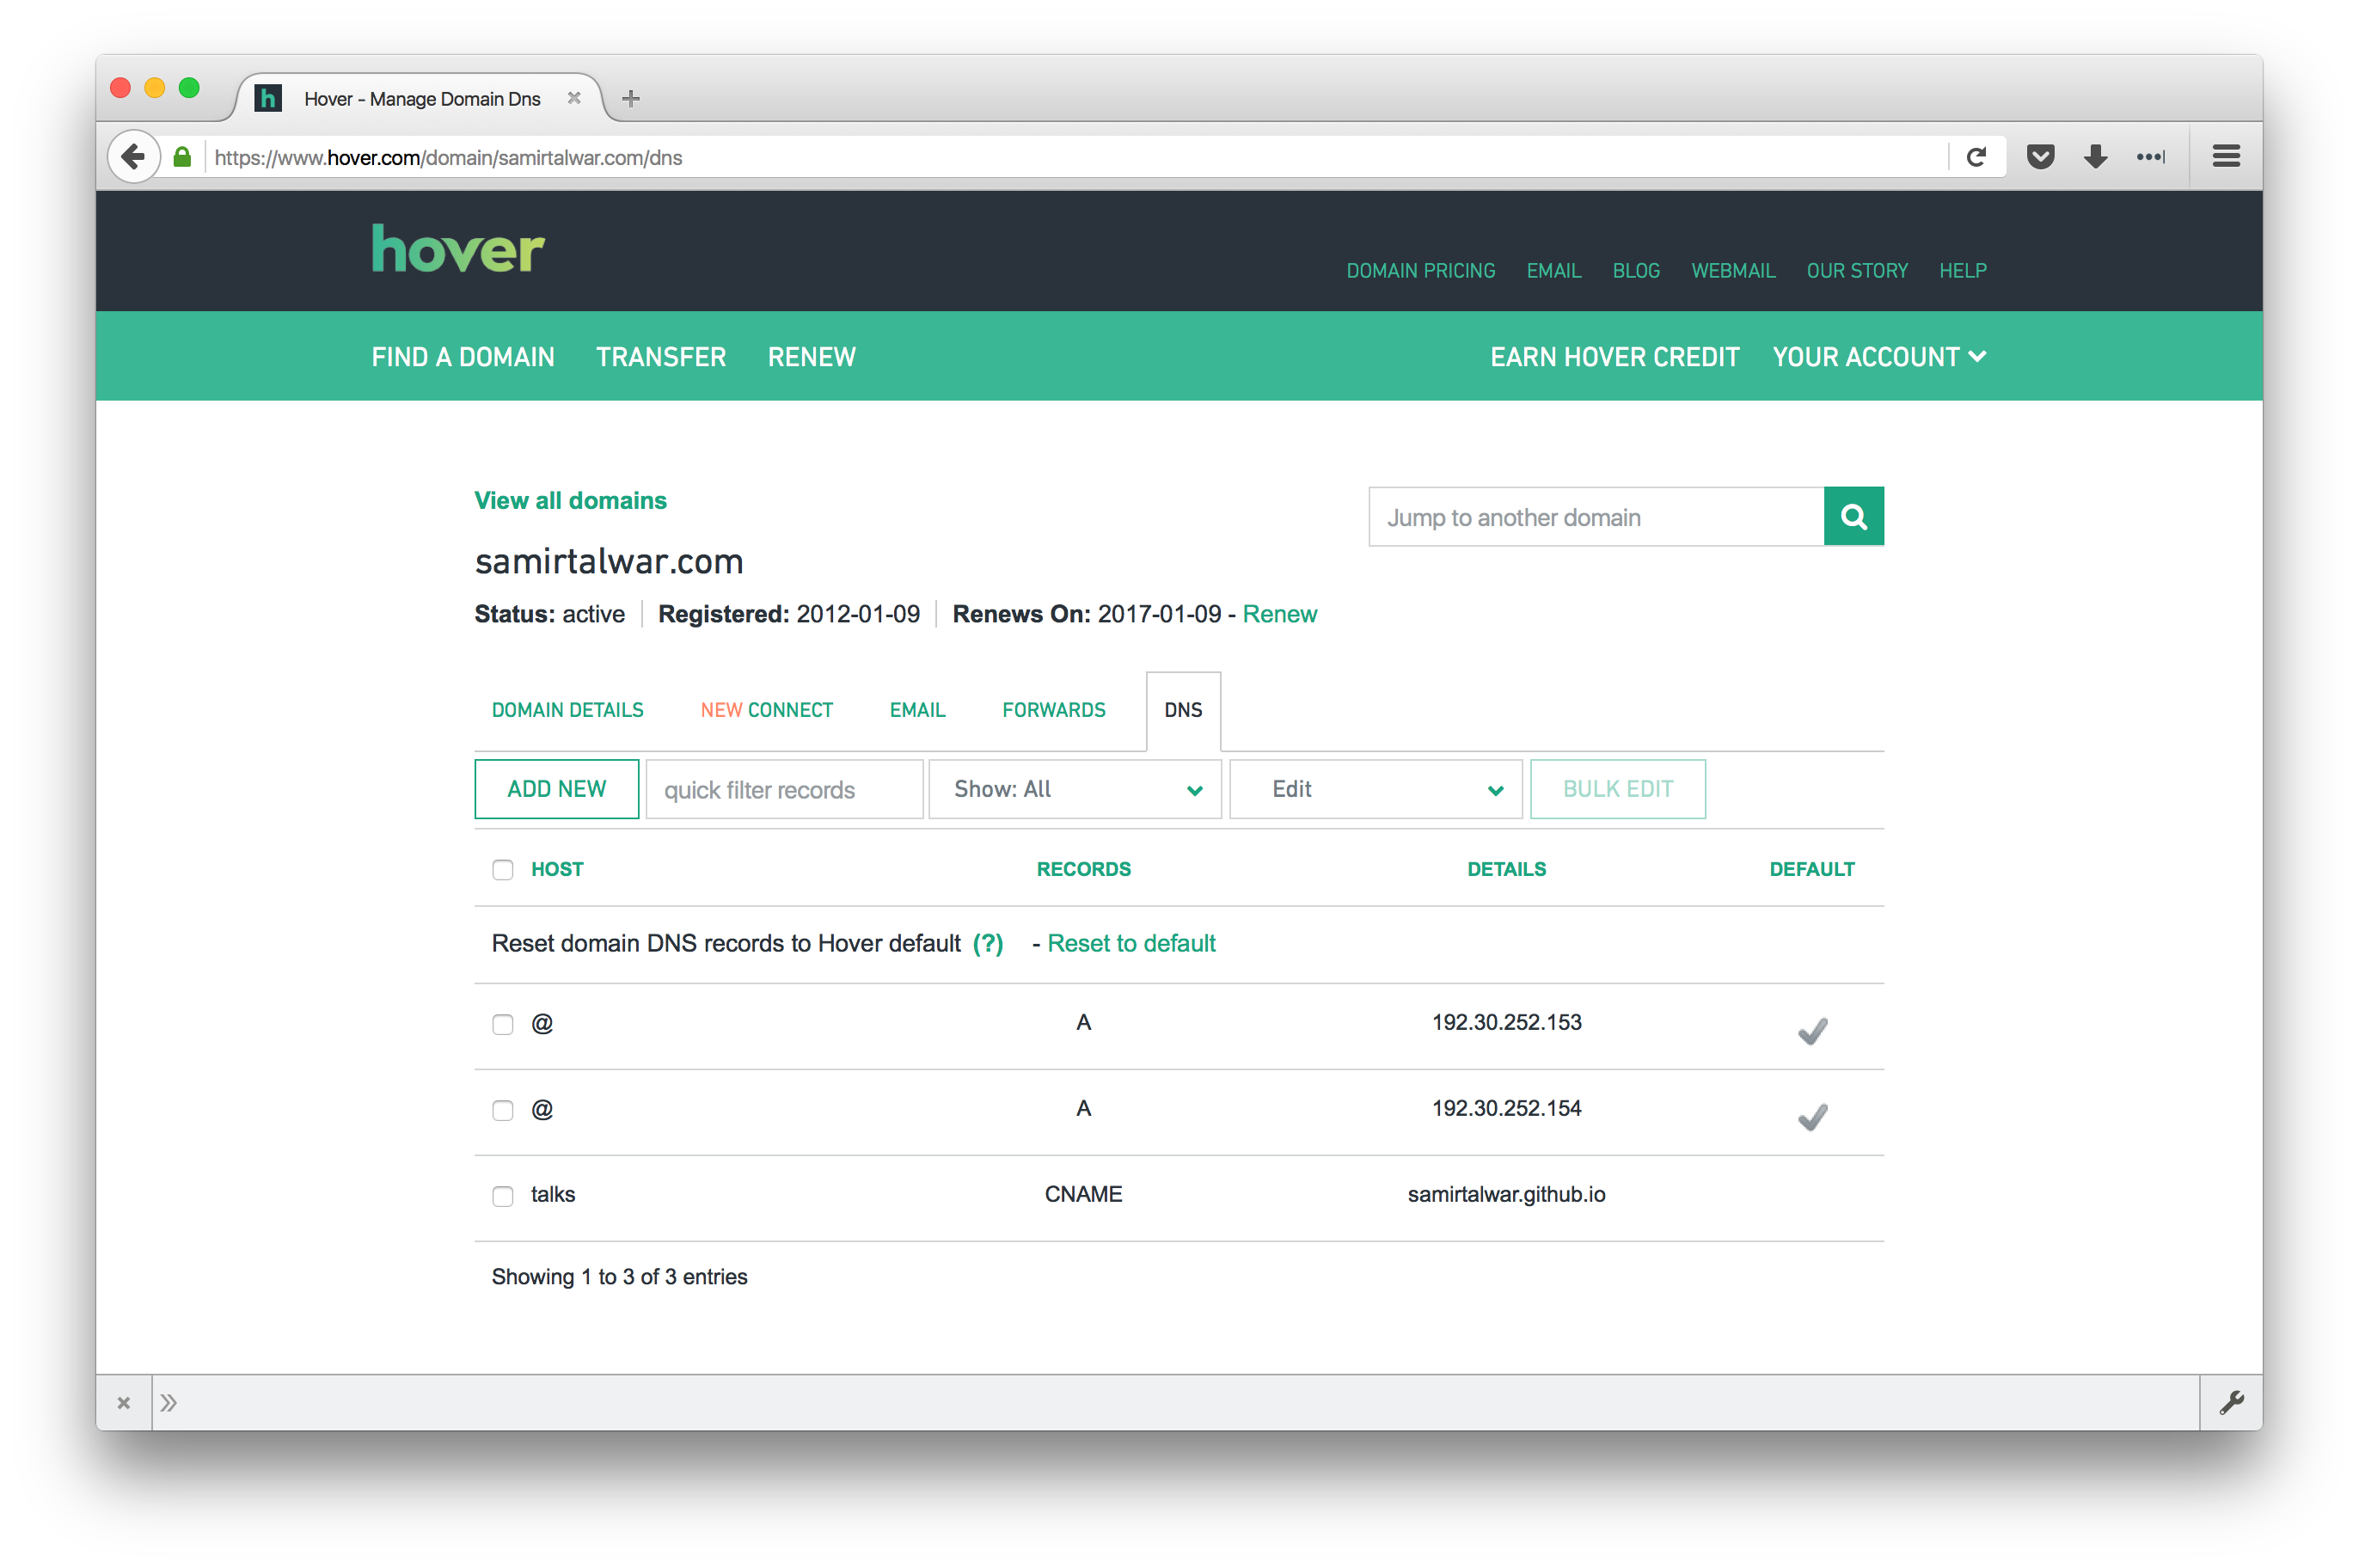Click the Pocket save icon

click(2040, 157)
